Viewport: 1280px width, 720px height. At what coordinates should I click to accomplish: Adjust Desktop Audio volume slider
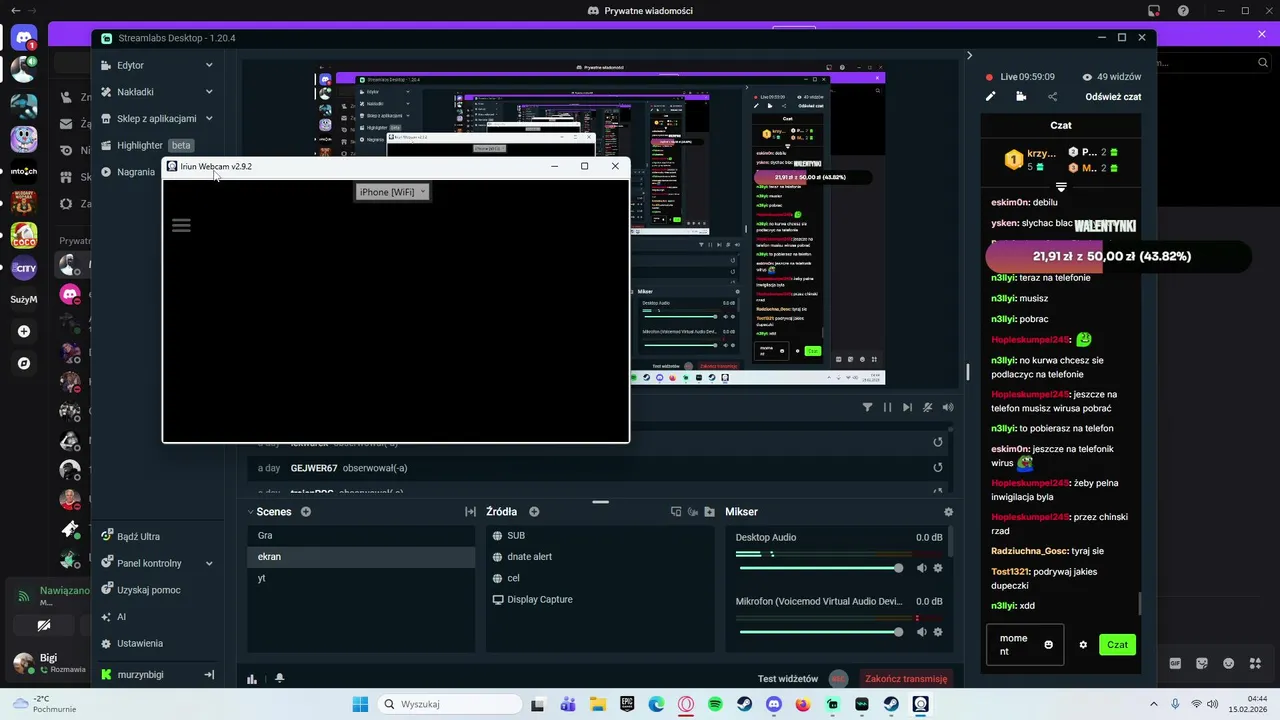[x=820, y=568]
